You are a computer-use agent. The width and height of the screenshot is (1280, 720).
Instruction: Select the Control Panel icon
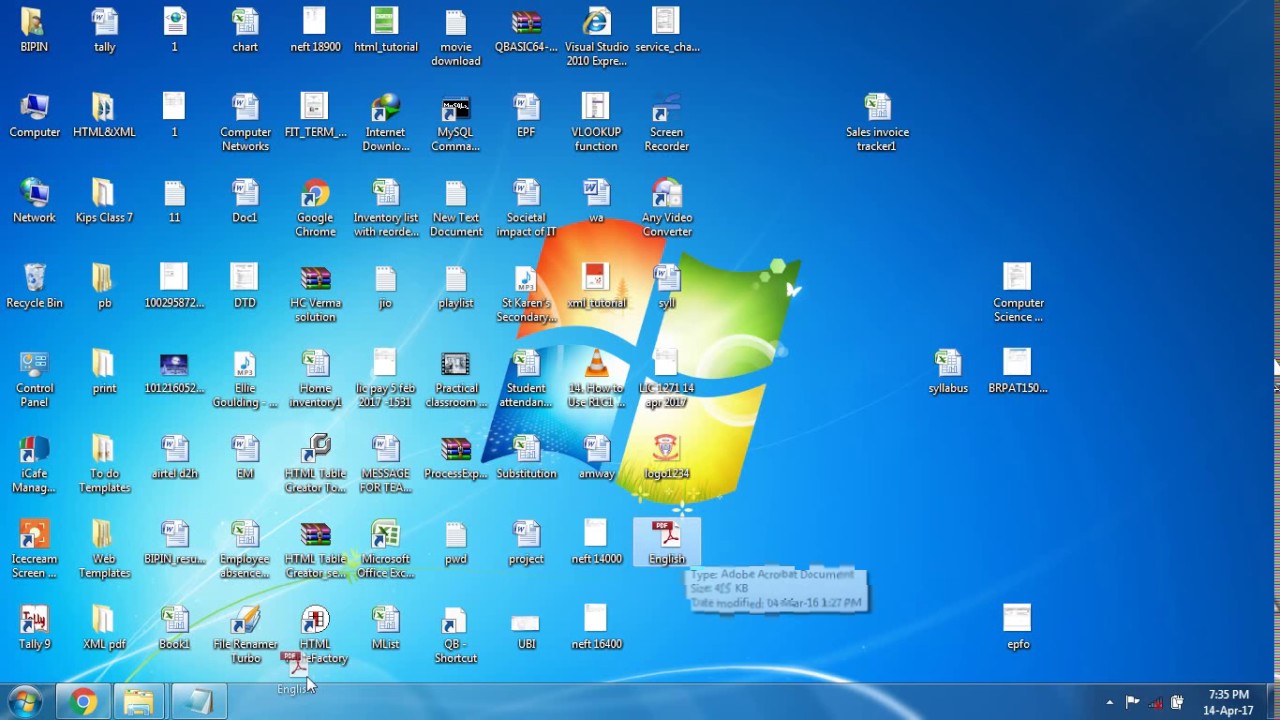pyautogui.click(x=34, y=363)
